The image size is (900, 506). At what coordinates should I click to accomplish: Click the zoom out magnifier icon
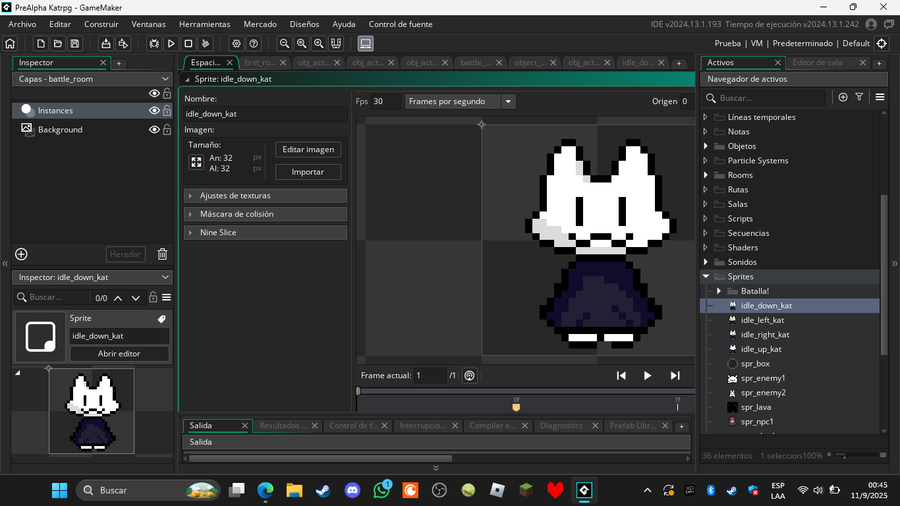285,43
